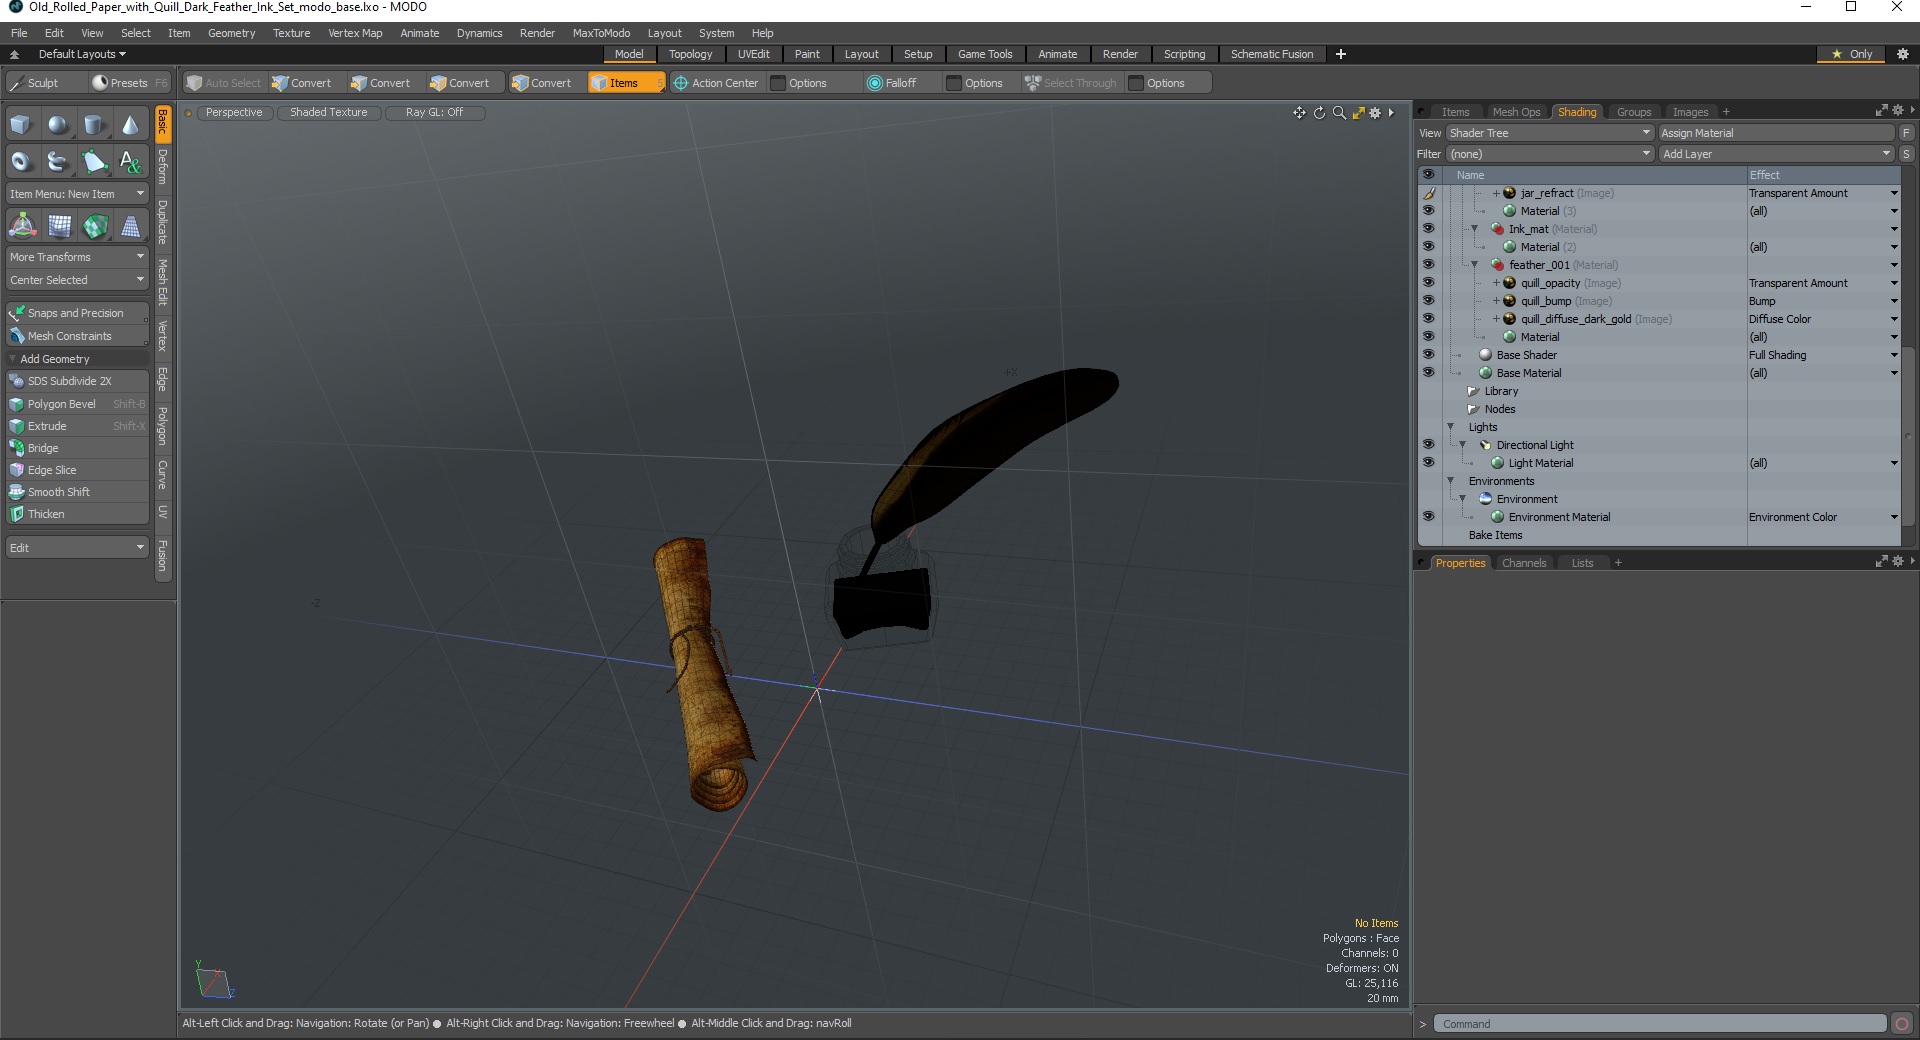The image size is (1920, 1040).
Task: Open the More Transforms dropdown
Action: [x=78, y=257]
